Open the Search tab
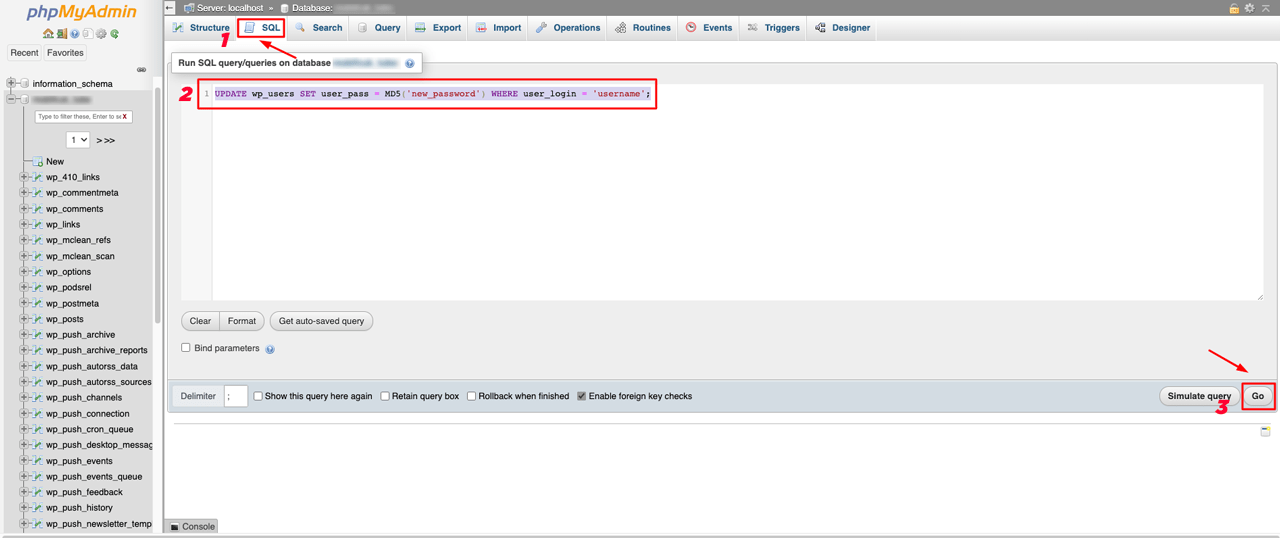 [319, 28]
